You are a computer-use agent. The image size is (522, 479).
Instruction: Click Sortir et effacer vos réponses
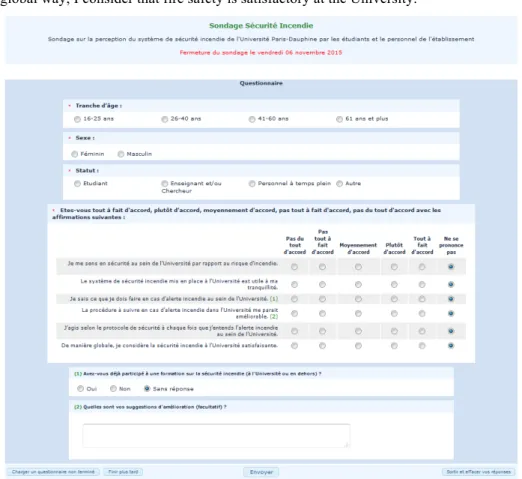(x=478, y=472)
